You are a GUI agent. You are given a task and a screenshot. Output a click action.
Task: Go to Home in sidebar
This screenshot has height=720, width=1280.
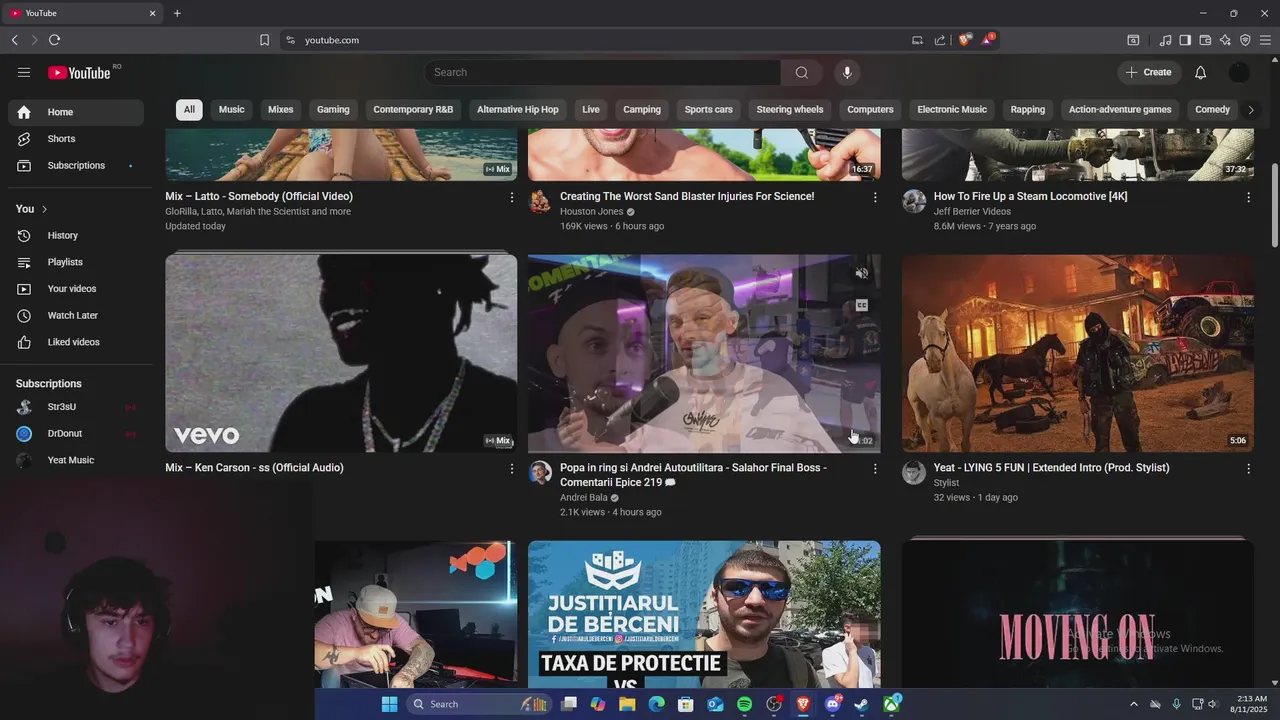[x=76, y=112]
